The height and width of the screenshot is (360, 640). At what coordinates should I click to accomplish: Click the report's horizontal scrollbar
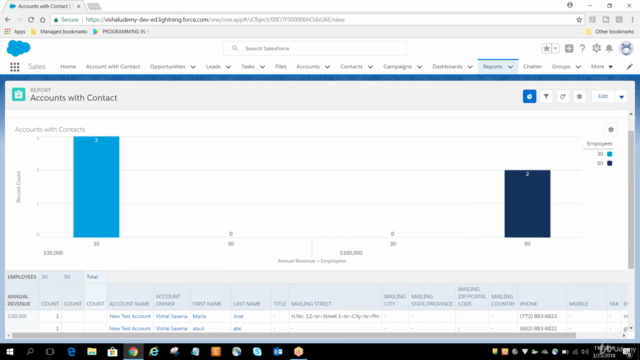[x=294, y=336]
